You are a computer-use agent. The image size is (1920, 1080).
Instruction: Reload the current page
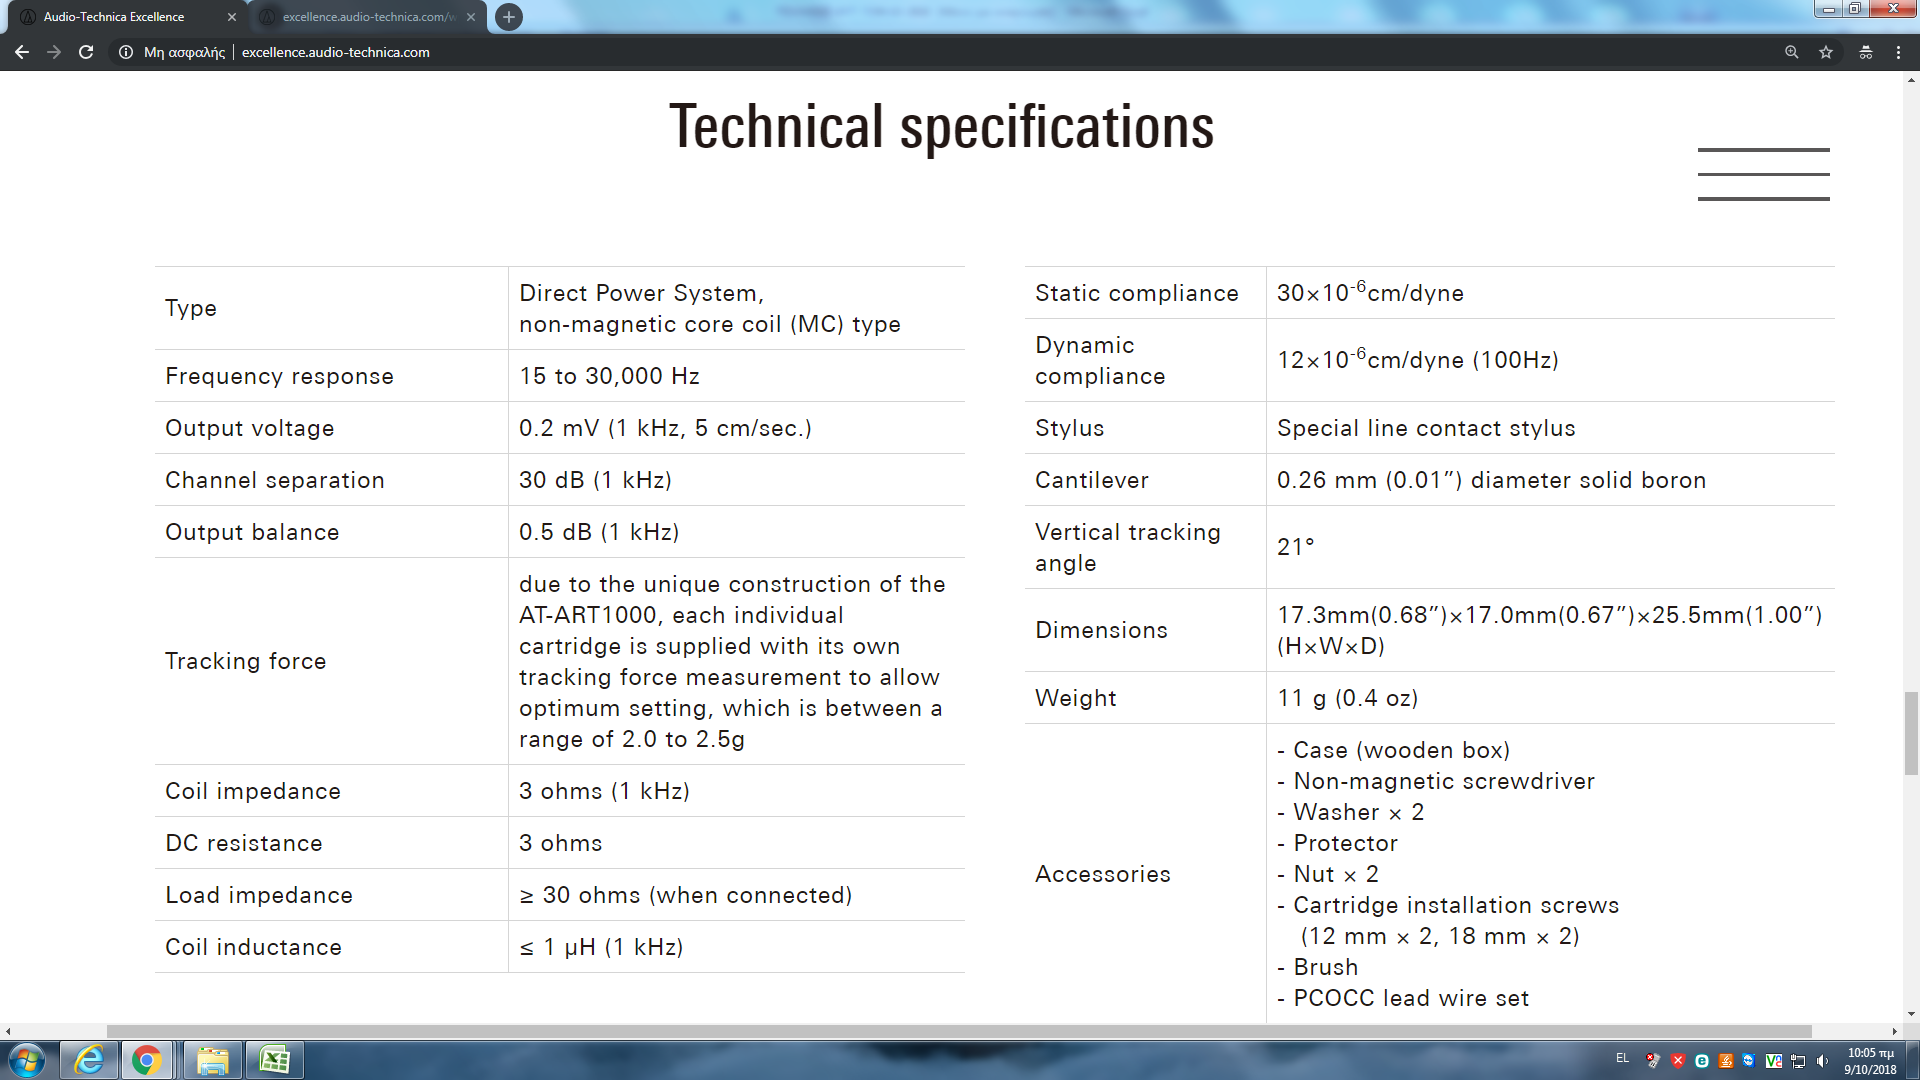coord(86,52)
